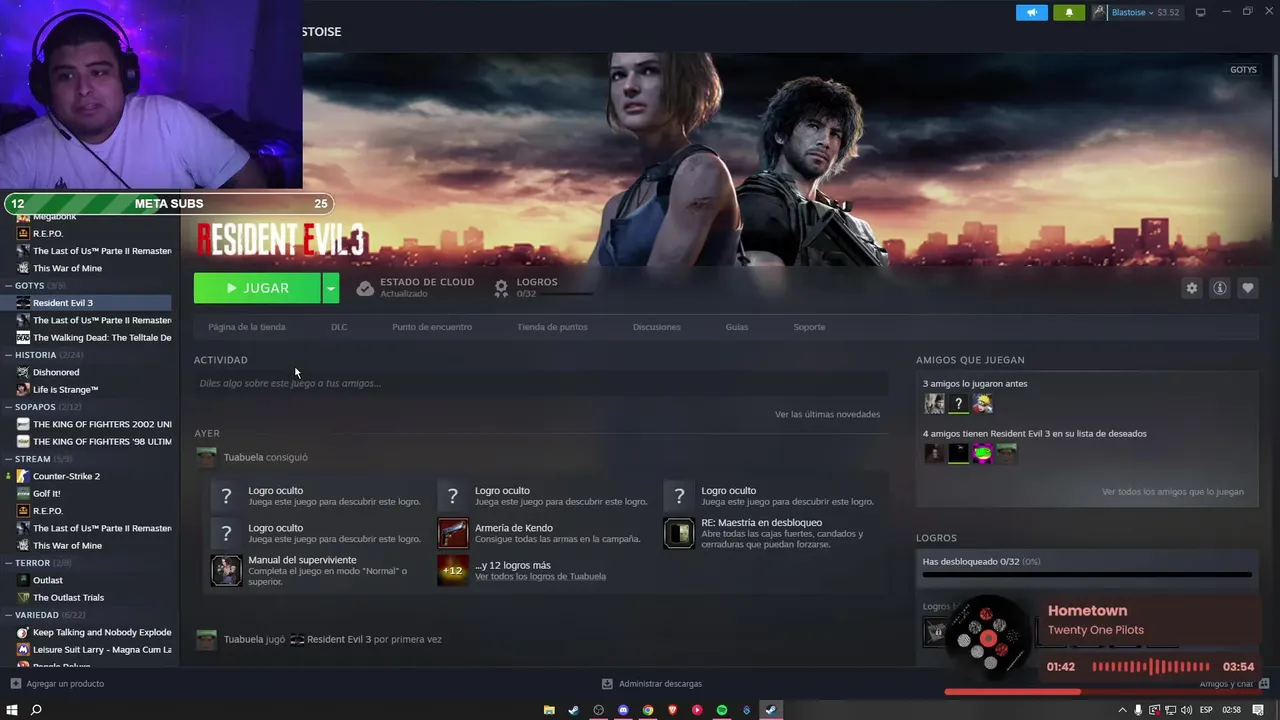The width and height of the screenshot is (1280, 720).
Task: Click the Windows Start button
Action: (x=12, y=710)
